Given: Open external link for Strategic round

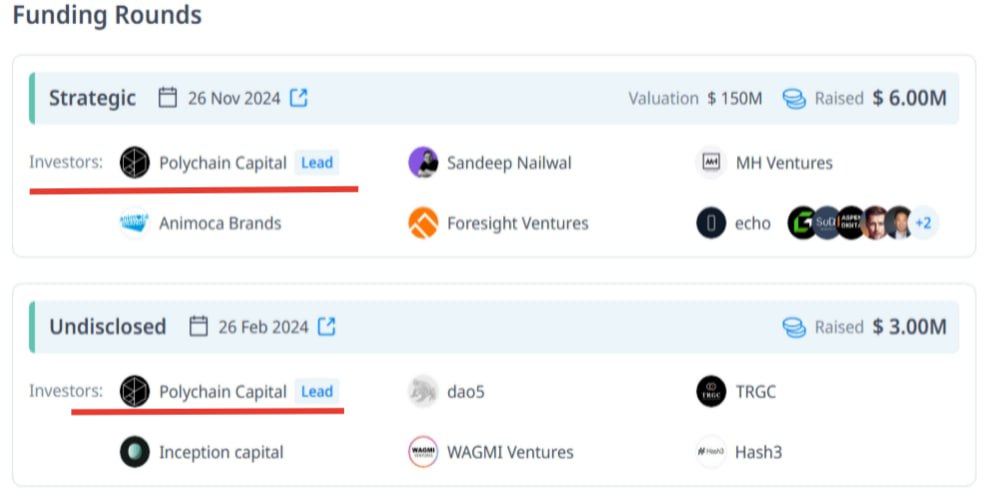Looking at the screenshot, I should (x=298, y=98).
